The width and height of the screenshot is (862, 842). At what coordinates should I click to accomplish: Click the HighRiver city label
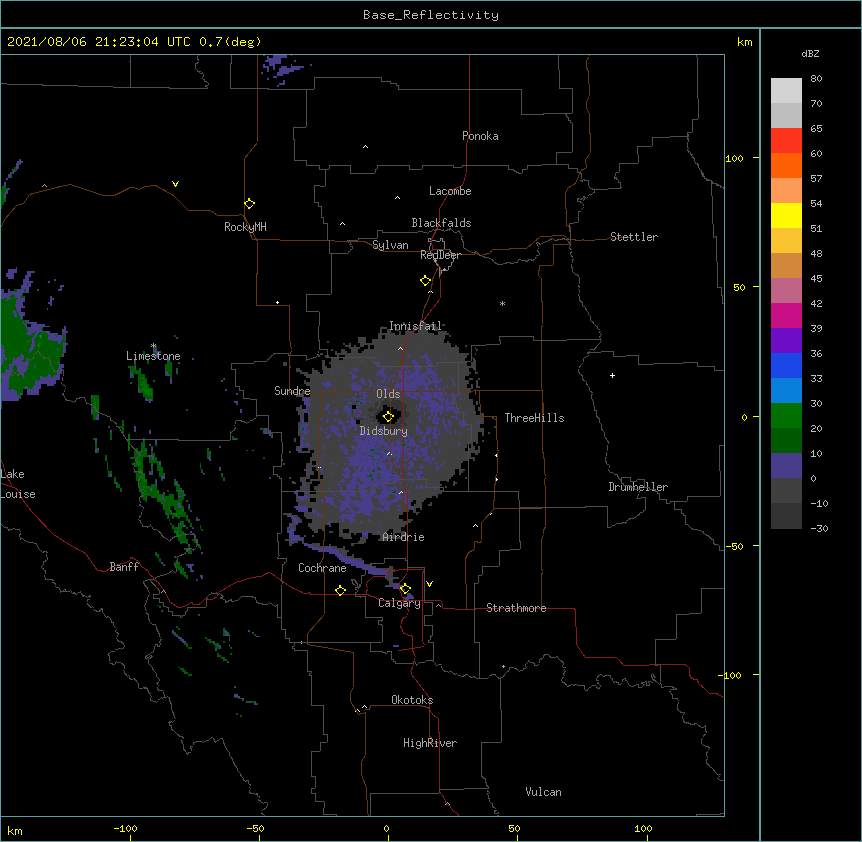(x=429, y=743)
